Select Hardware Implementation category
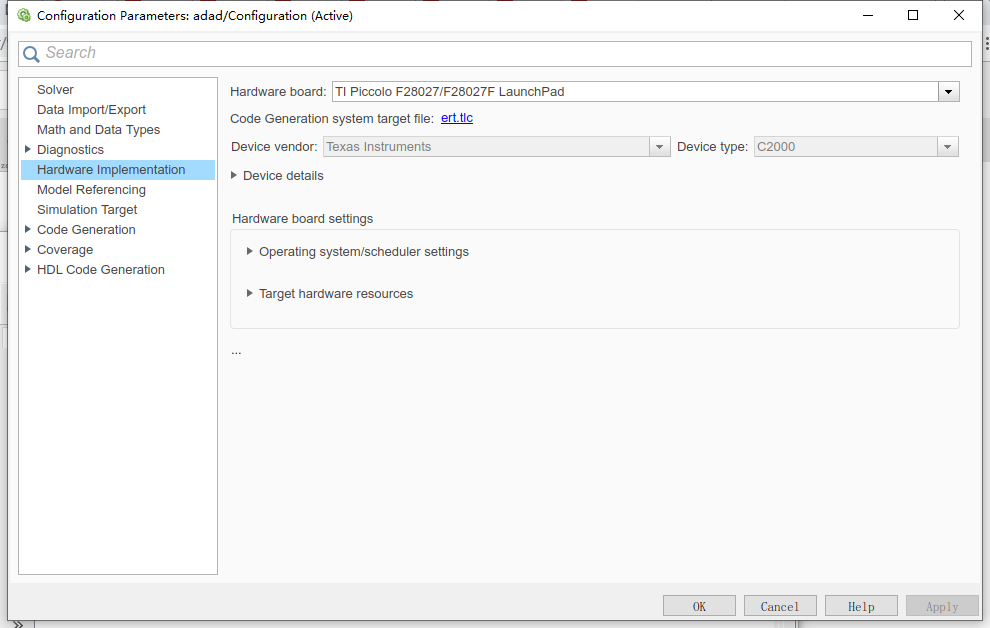Screen dimensions: 990x628 pos(117,170)
